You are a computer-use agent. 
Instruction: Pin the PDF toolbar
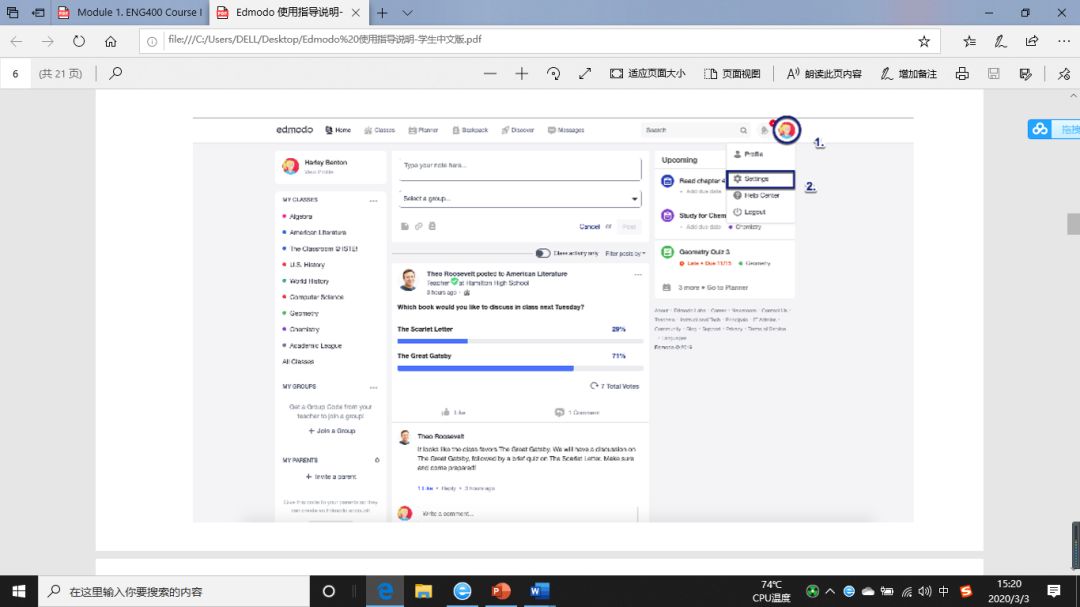pyautogui.click(x=1064, y=74)
